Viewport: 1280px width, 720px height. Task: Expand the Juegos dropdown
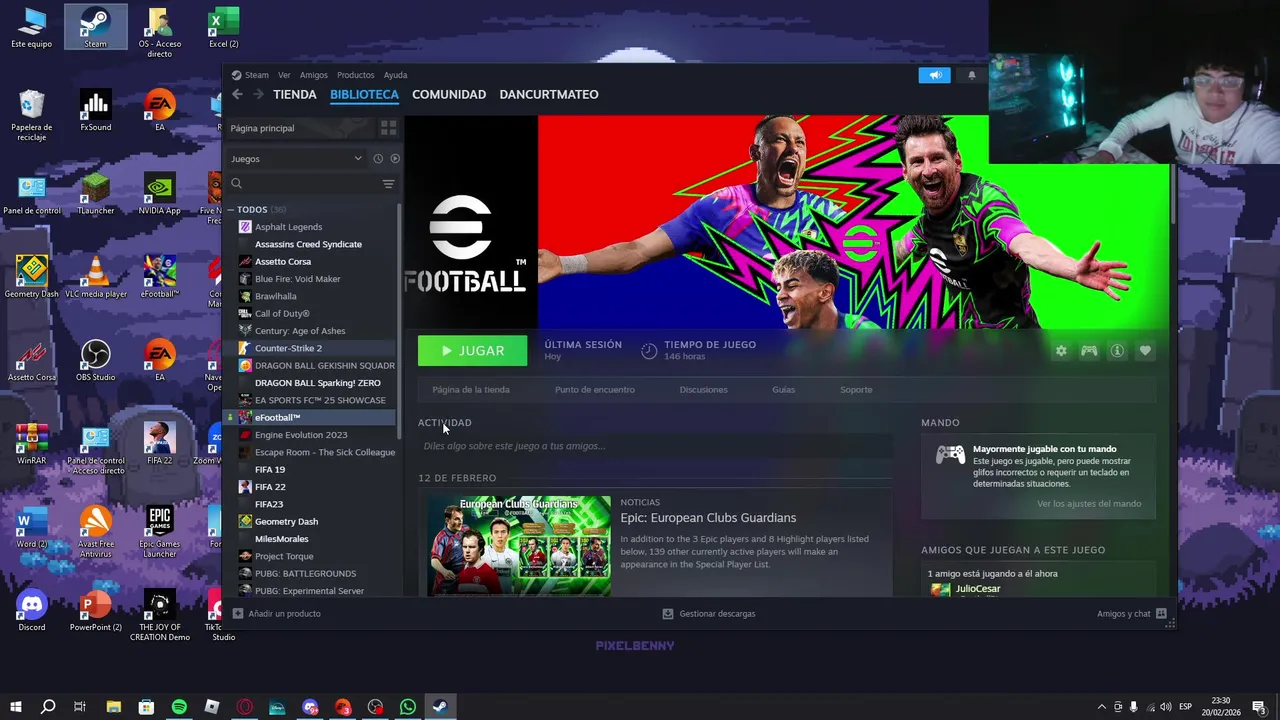tap(296, 159)
